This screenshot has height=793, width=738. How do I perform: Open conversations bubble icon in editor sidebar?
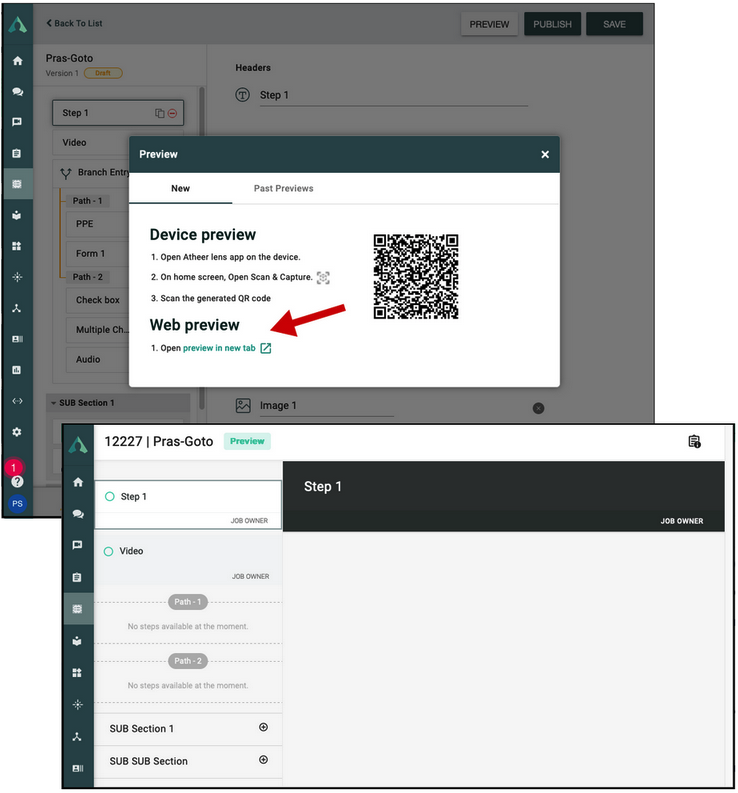pos(17,92)
